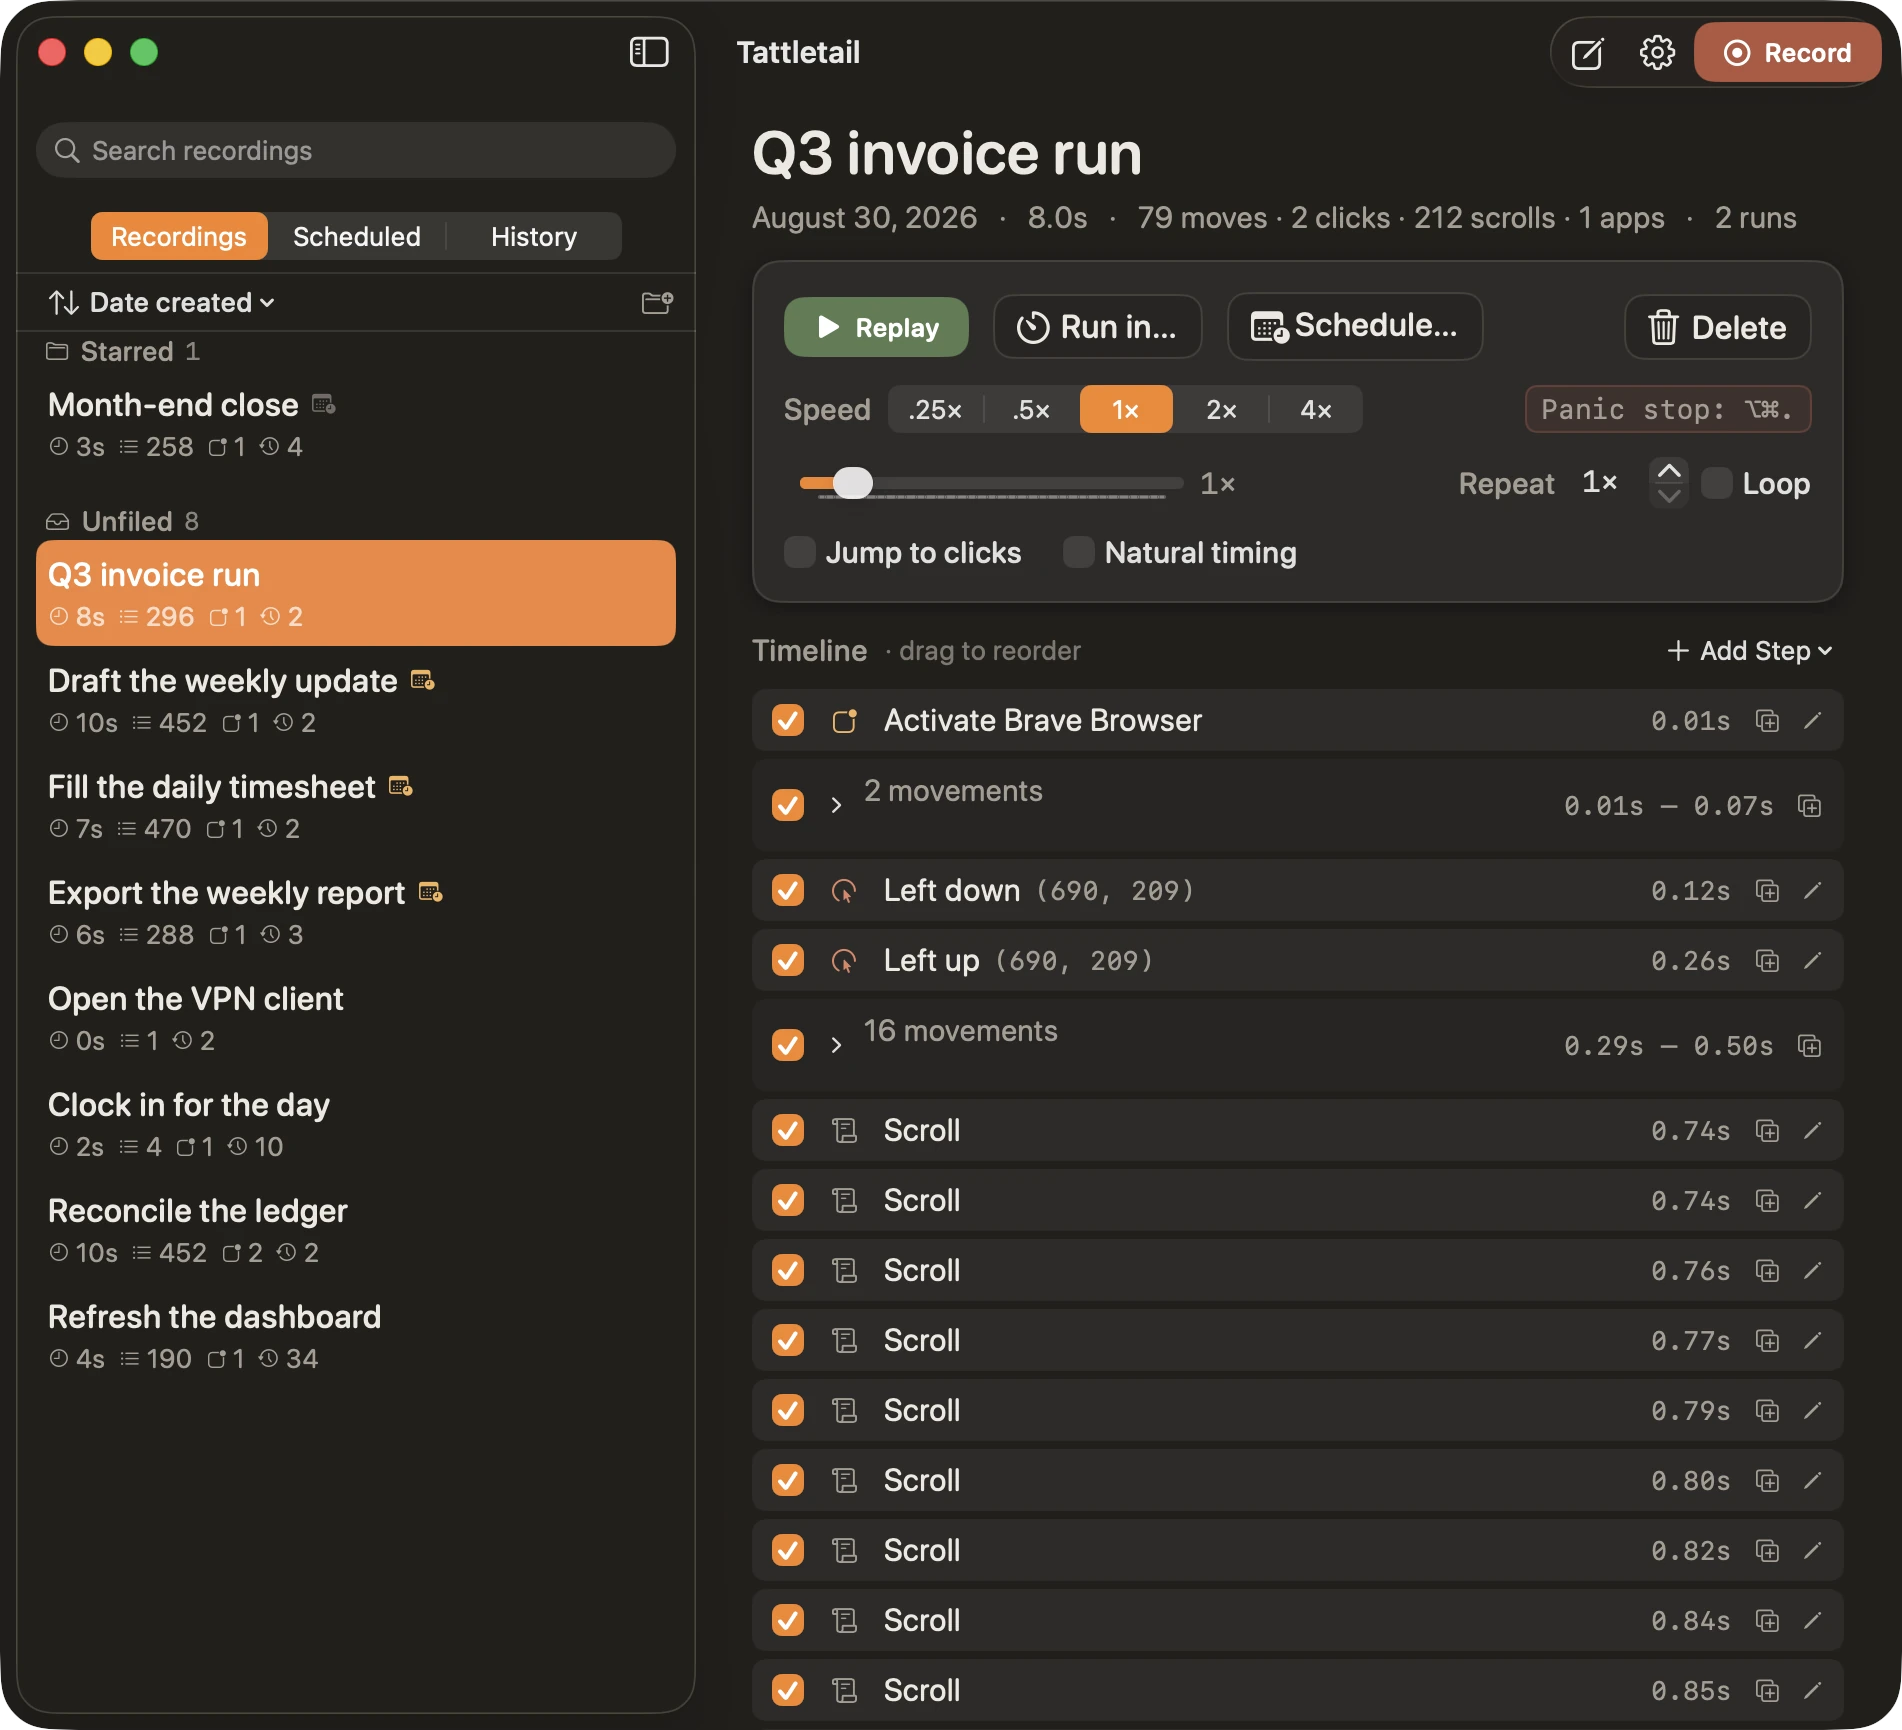Image resolution: width=1902 pixels, height=1730 pixels.
Task: Set speed to 4x
Action: point(1316,409)
